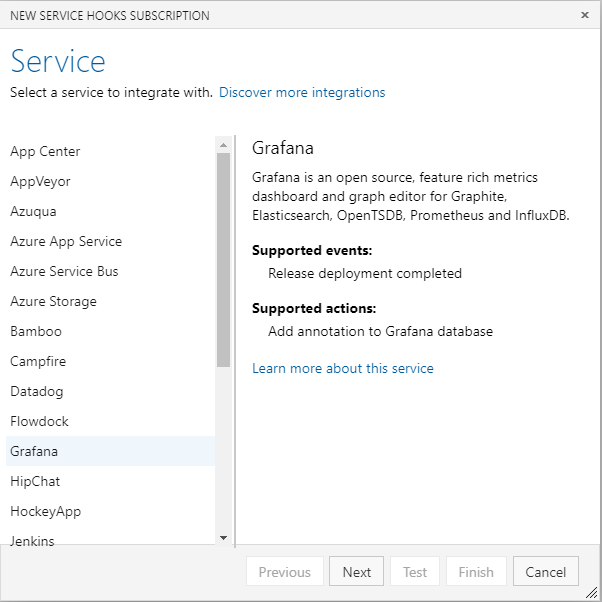Pick Azure App Service

tap(66, 241)
